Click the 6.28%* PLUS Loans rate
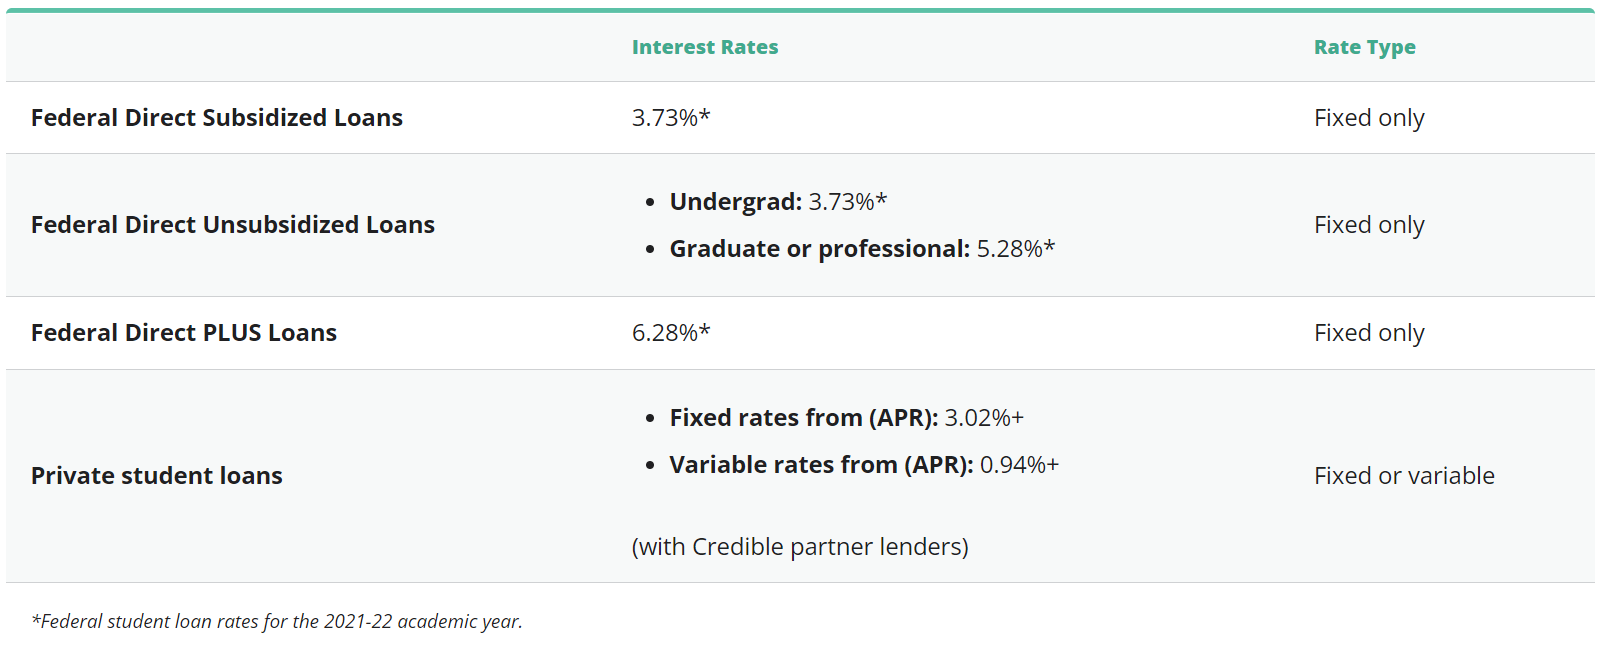 tap(670, 333)
